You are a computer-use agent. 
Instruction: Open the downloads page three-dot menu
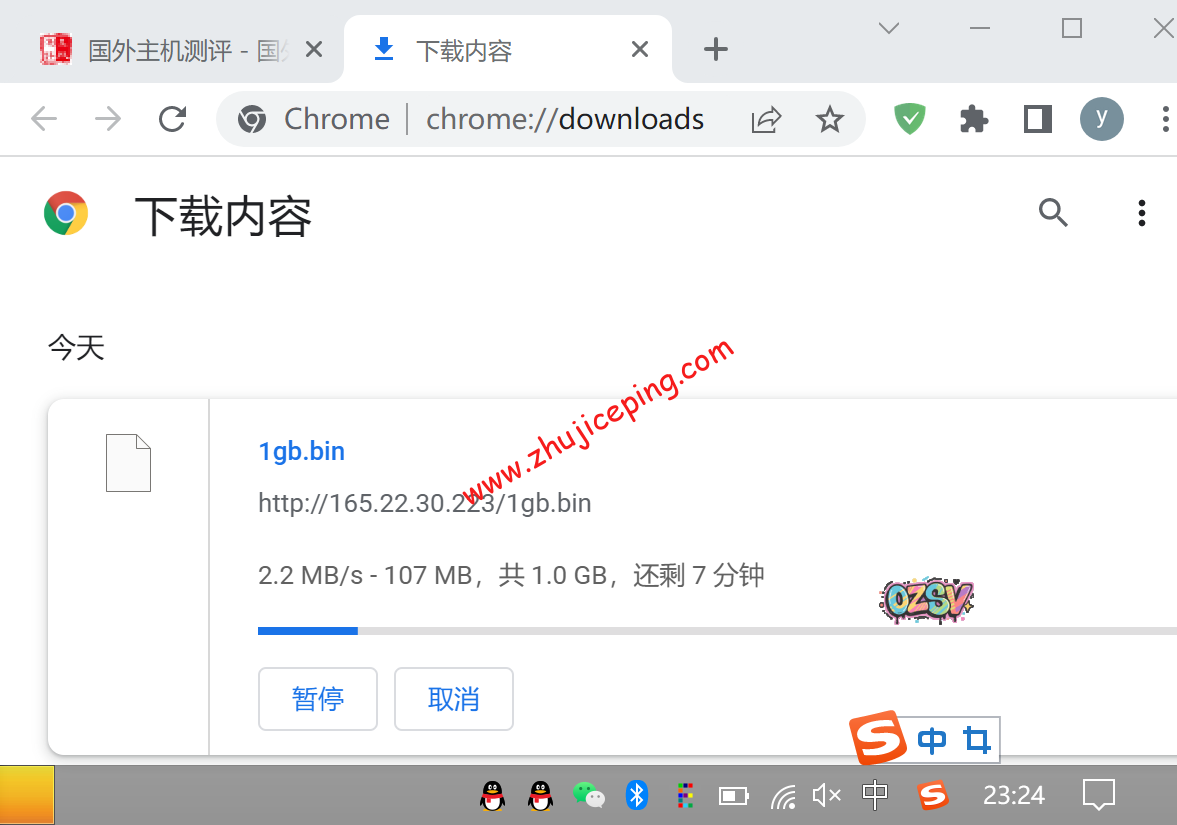tap(1141, 213)
